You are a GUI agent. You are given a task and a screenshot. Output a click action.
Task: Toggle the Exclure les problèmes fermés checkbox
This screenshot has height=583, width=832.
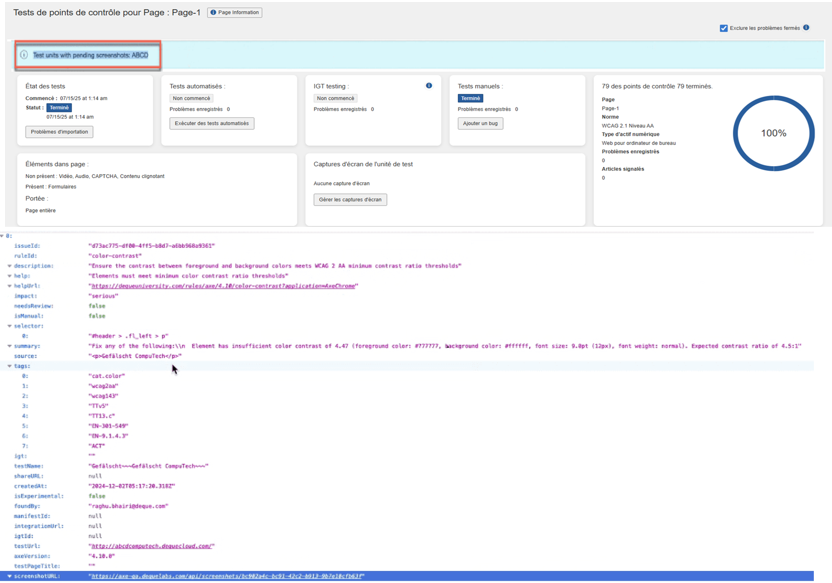724,28
